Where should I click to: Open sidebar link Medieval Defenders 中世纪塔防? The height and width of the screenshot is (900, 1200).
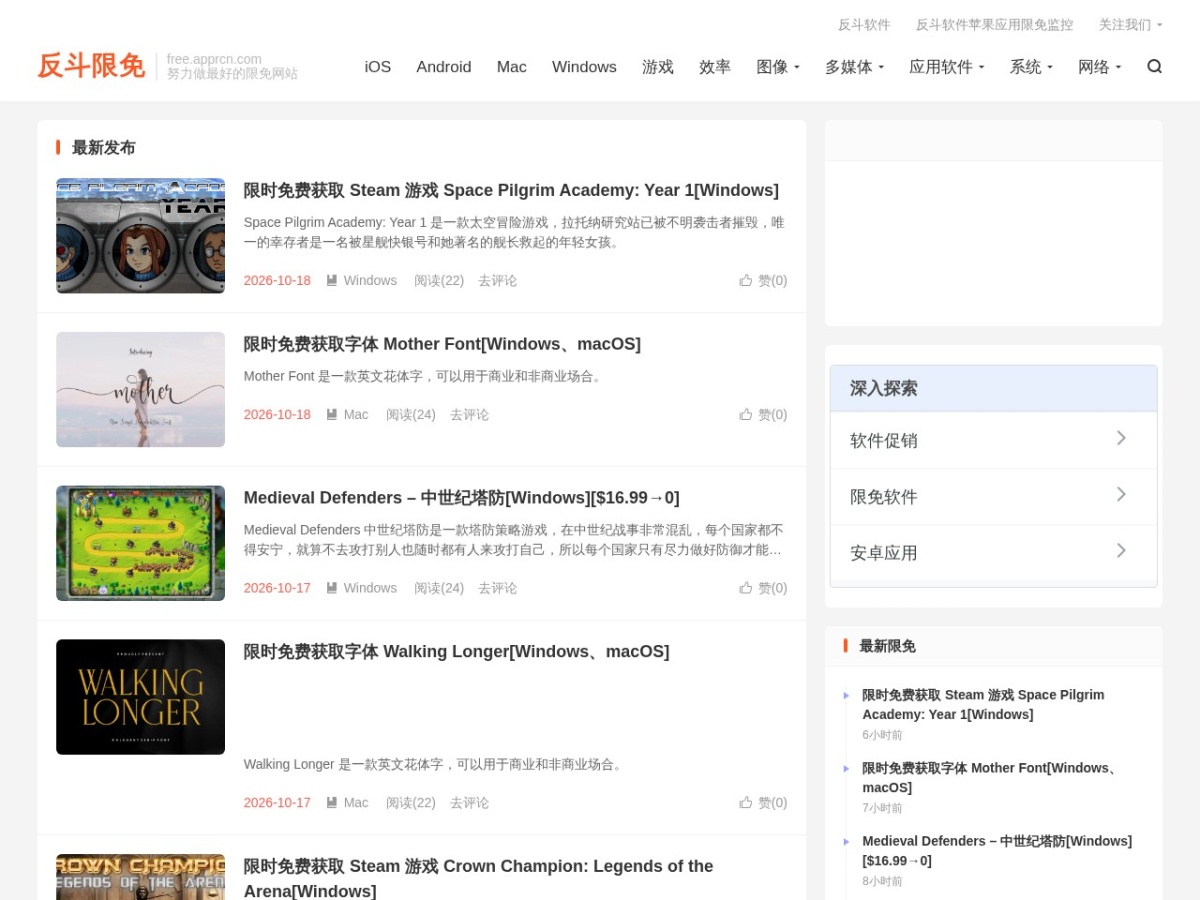997,851
